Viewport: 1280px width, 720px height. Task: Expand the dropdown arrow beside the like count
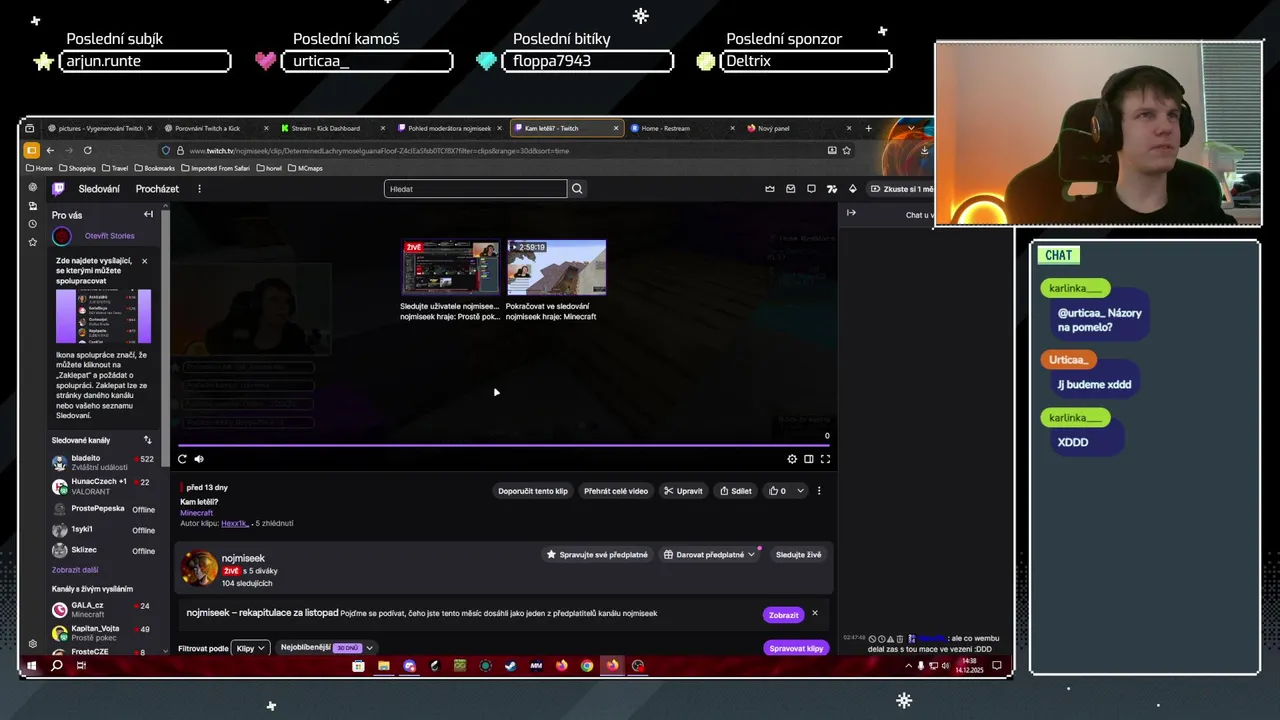click(x=800, y=491)
